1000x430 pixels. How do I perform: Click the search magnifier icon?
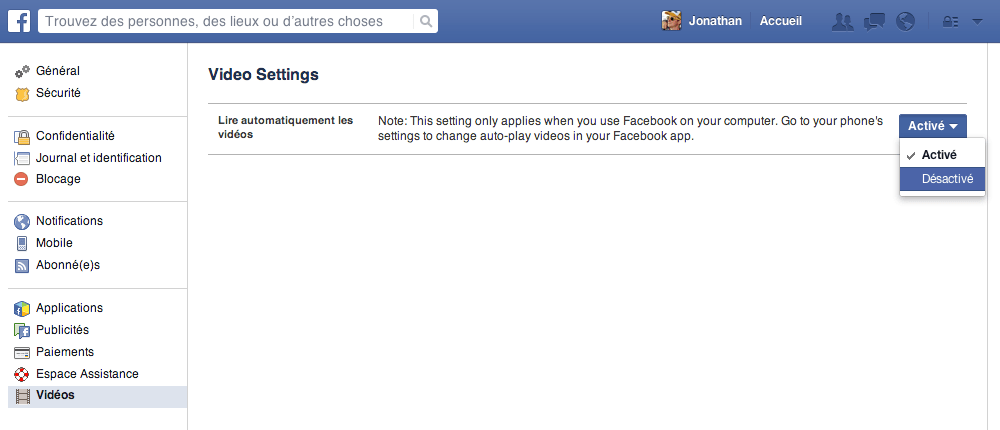tap(425, 21)
